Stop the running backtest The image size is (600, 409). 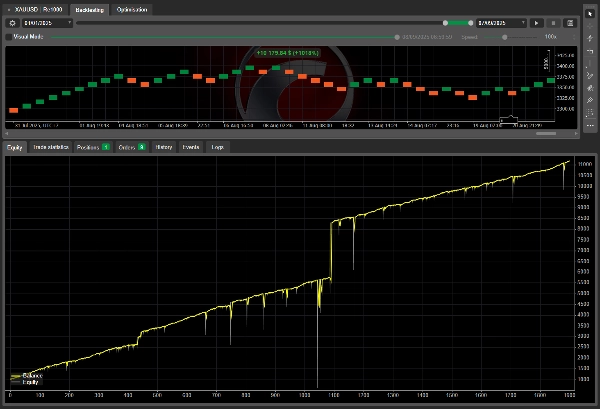point(553,22)
